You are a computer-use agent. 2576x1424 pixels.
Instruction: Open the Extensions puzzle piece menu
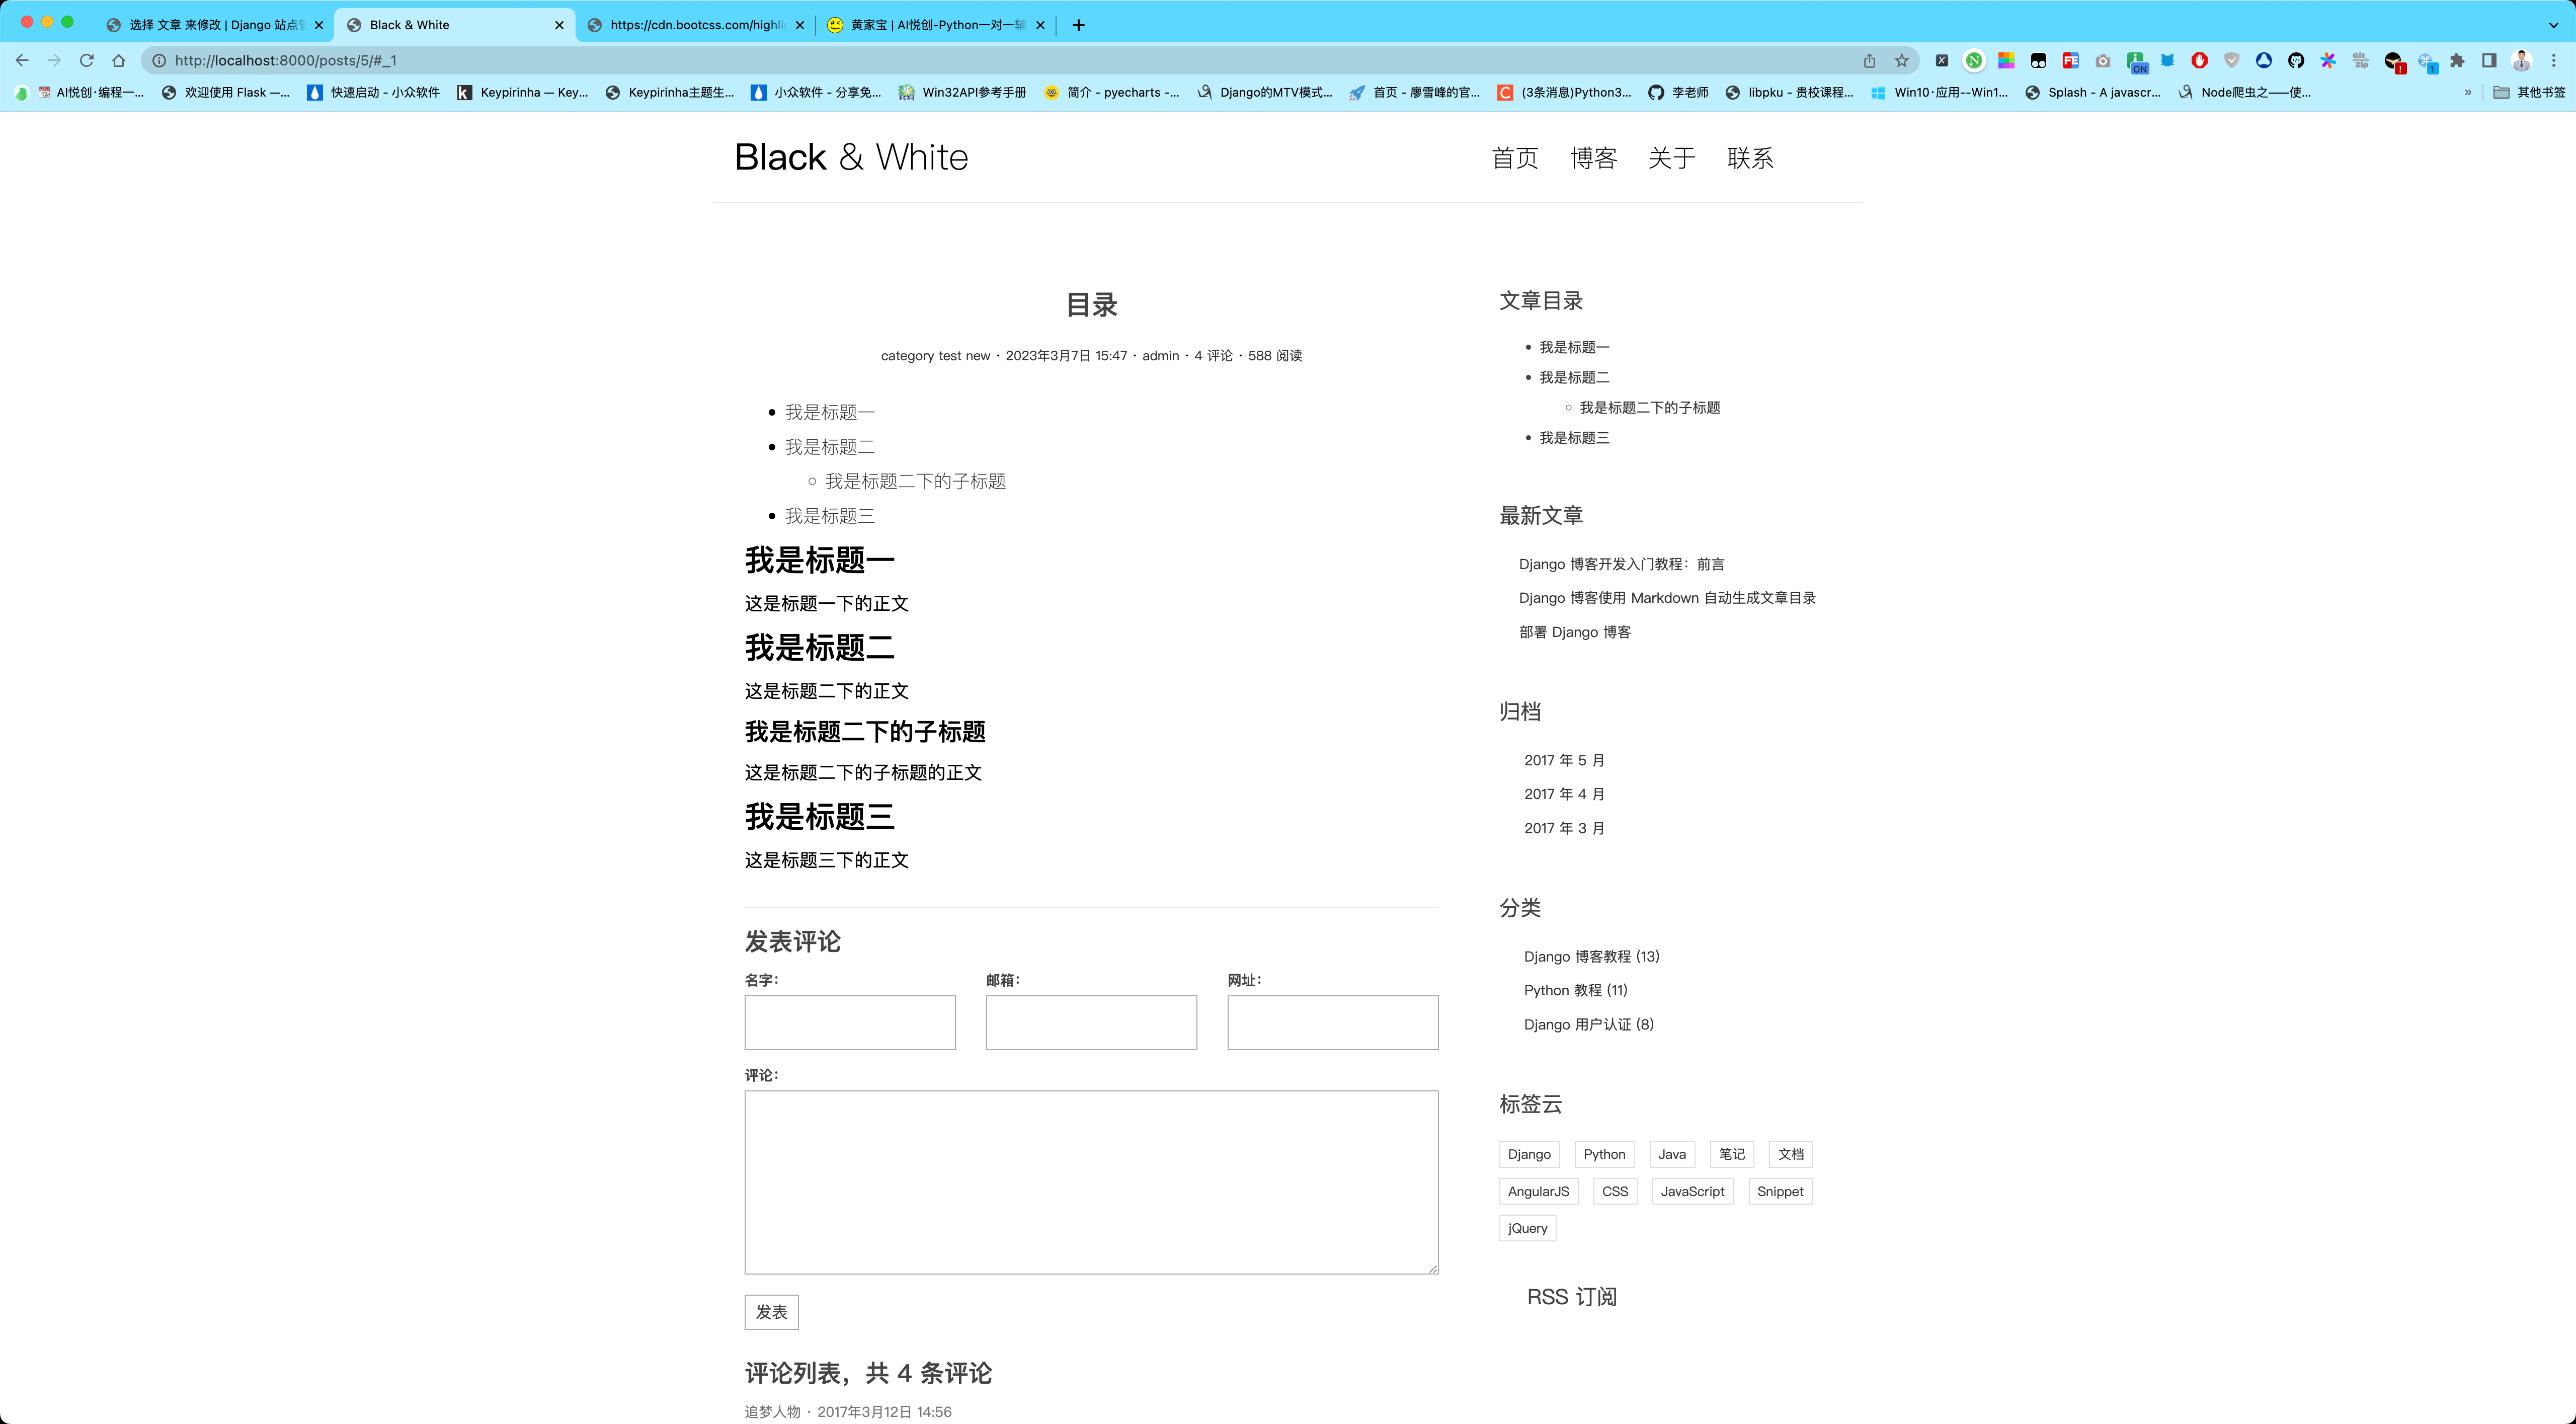click(2457, 60)
